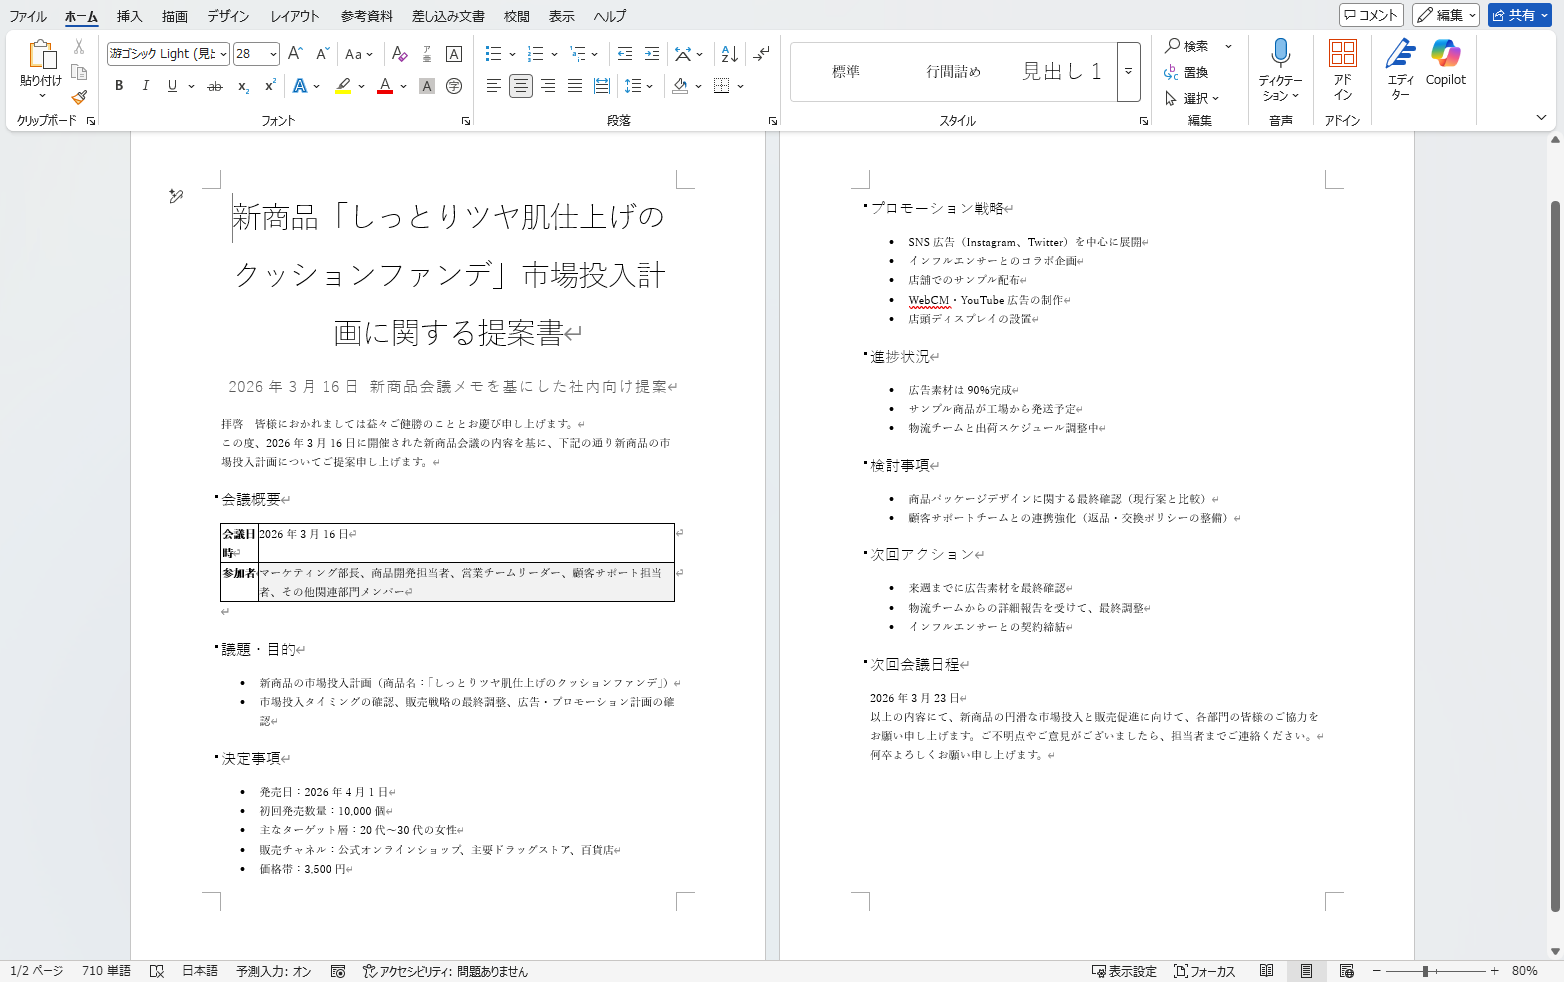Increase indent of the paragraph
Viewport: 1564px width, 982px height.
[652, 54]
